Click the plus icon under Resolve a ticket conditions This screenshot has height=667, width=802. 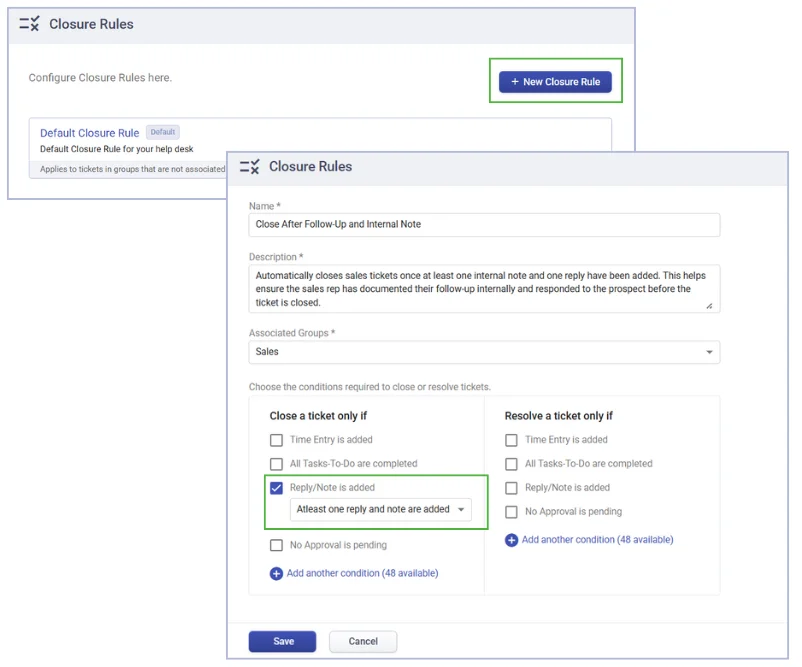pyautogui.click(x=511, y=540)
